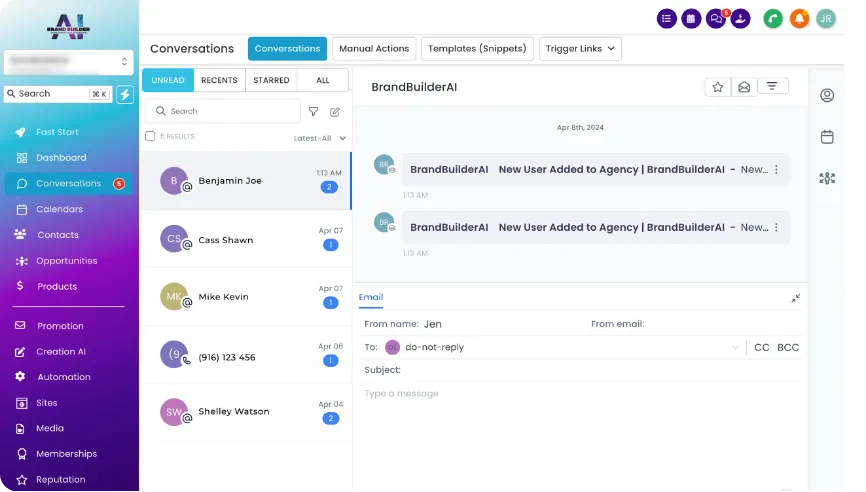
Task: Open Templates (Snippets)
Action: coord(477,49)
